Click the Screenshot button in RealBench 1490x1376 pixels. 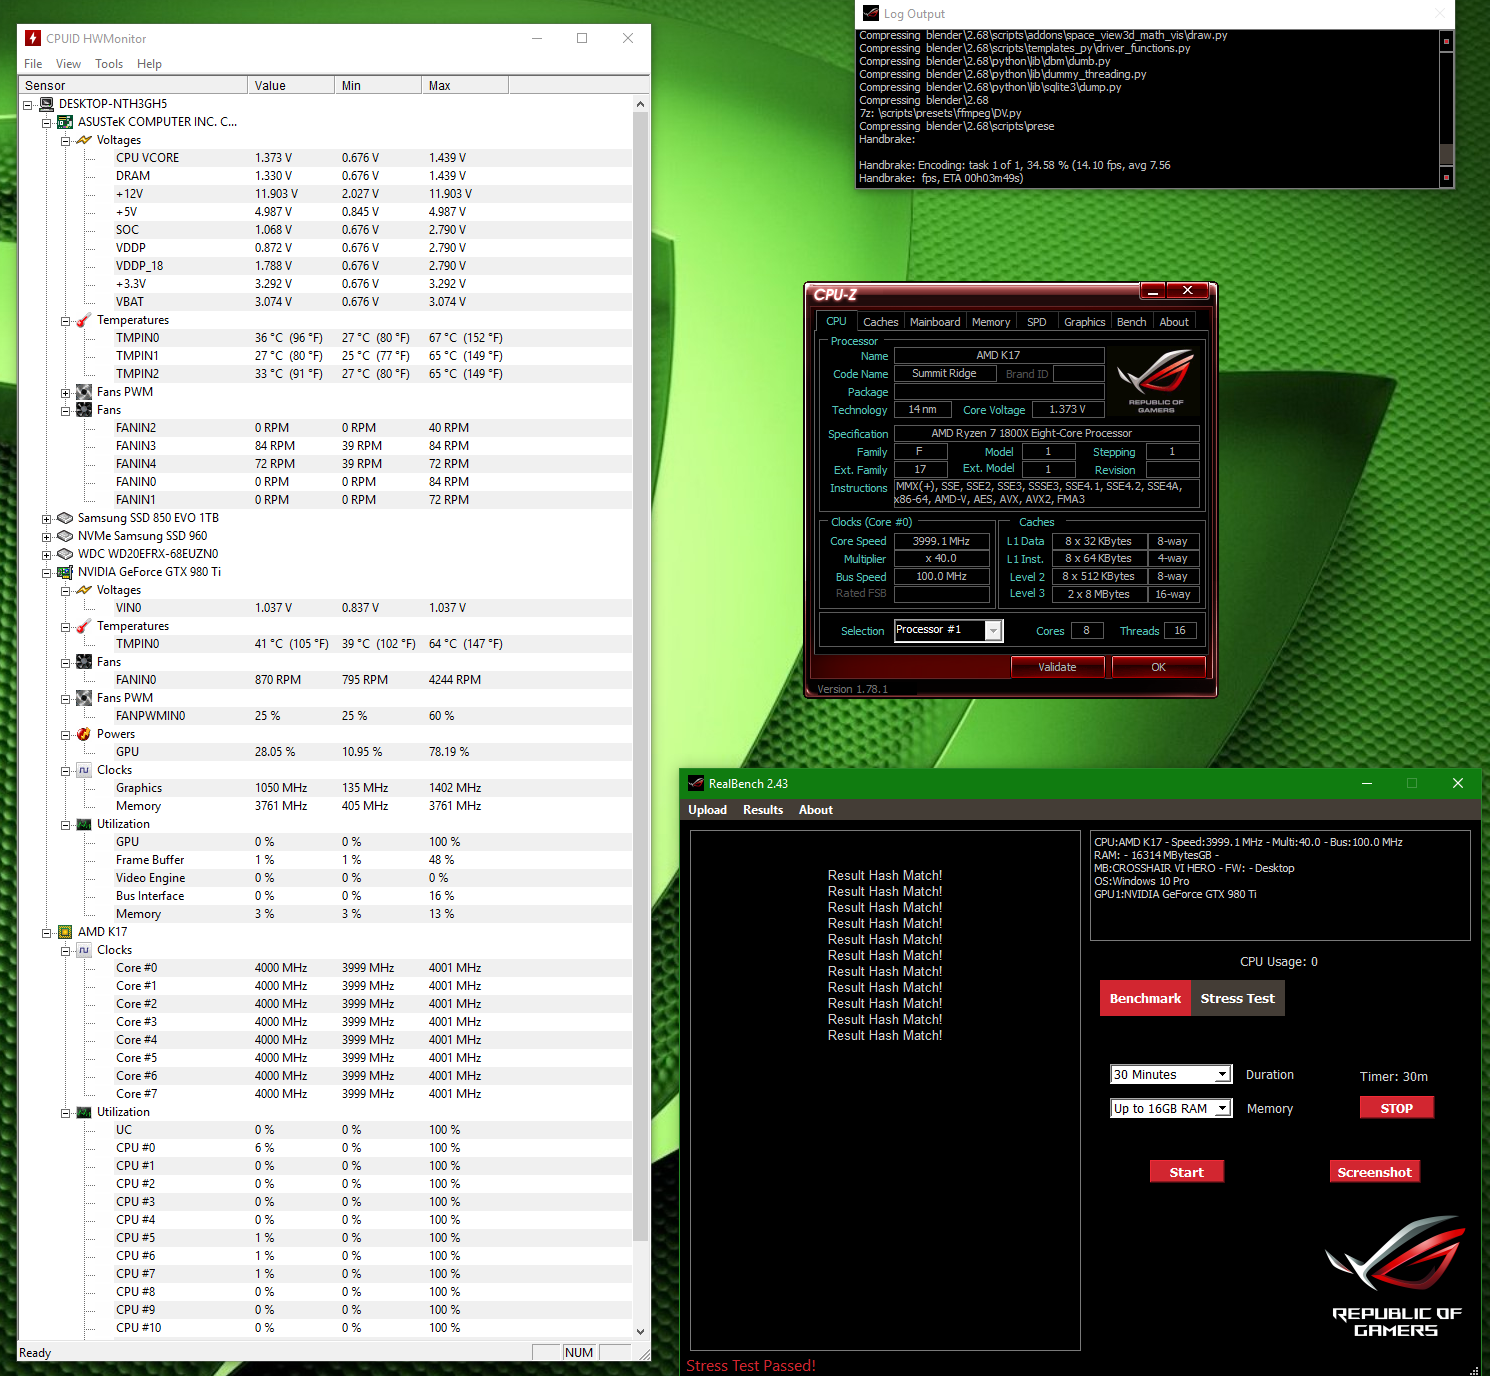(1374, 1172)
